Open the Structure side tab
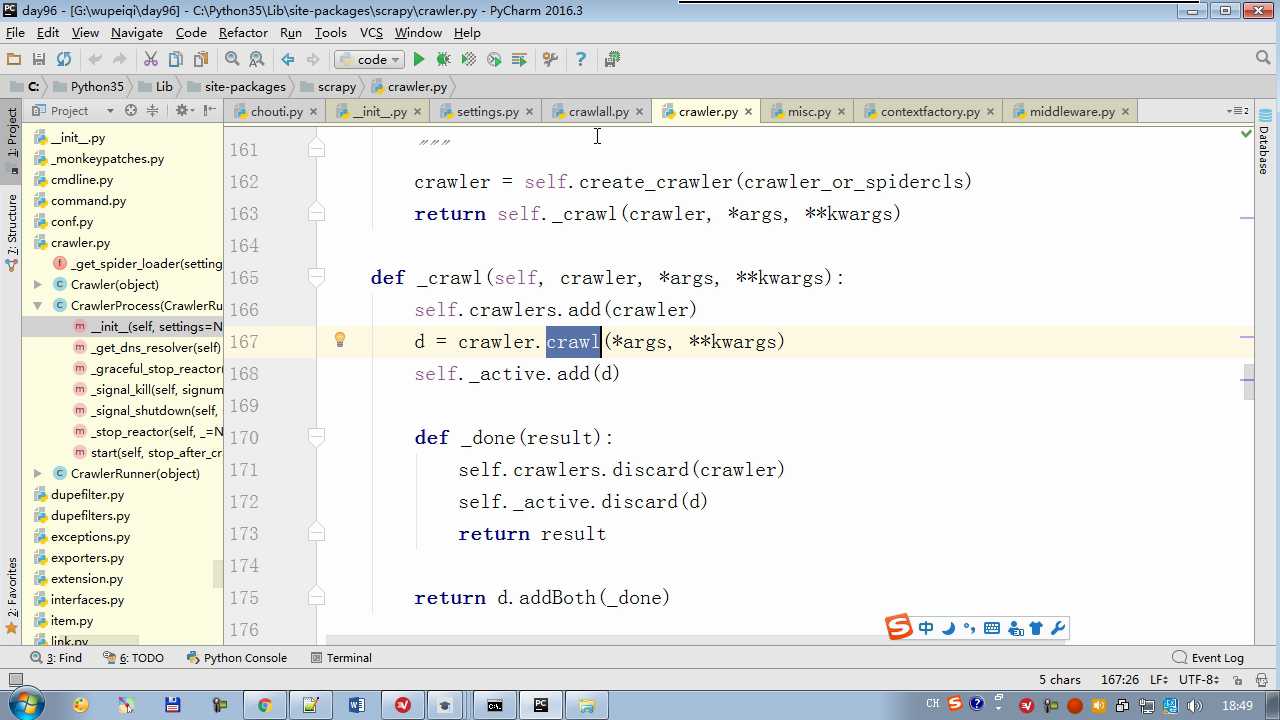Viewport: 1280px width, 720px height. tap(12, 232)
